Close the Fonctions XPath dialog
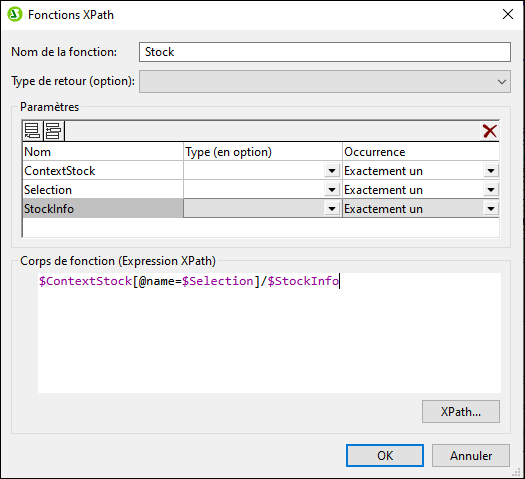 coord(508,14)
